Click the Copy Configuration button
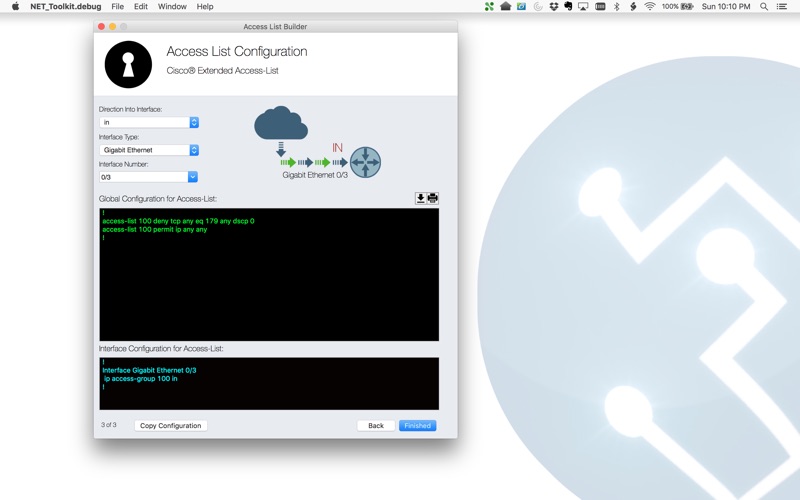 tap(171, 426)
